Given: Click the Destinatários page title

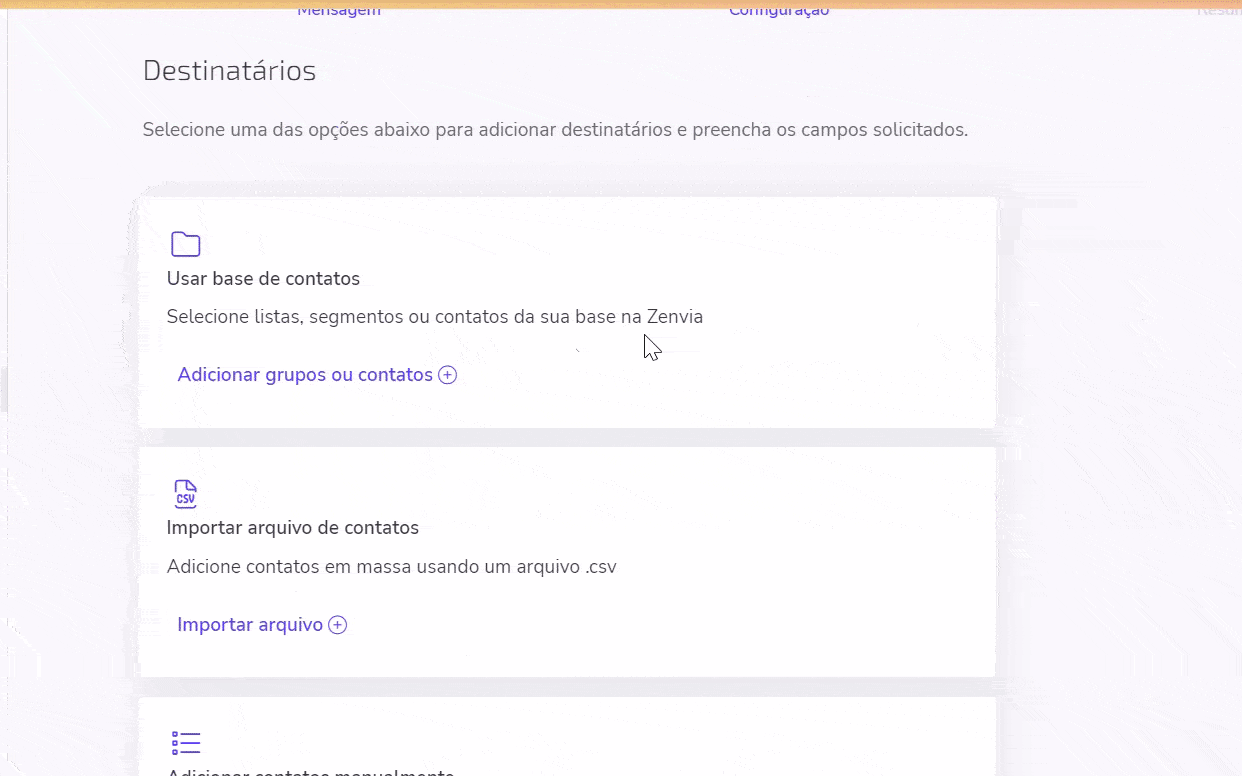Looking at the screenshot, I should pyautogui.click(x=229, y=71).
